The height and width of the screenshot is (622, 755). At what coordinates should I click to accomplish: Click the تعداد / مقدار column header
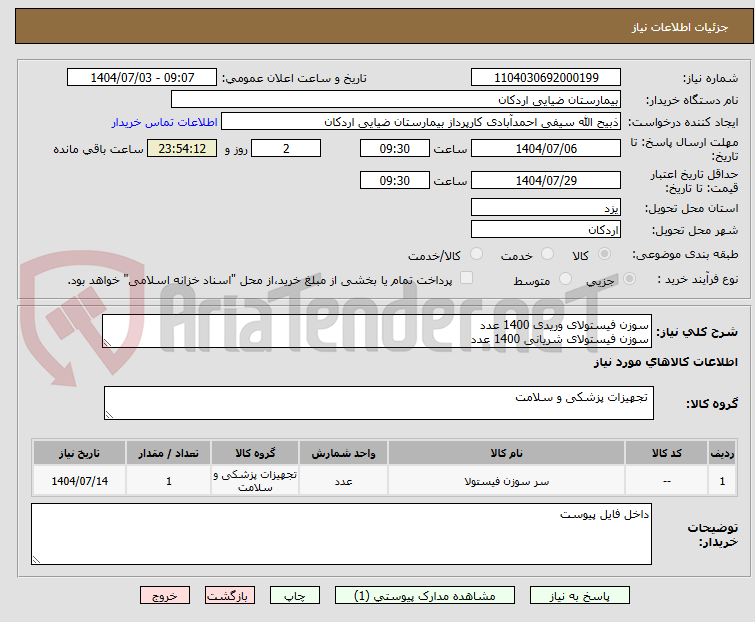click(169, 453)
